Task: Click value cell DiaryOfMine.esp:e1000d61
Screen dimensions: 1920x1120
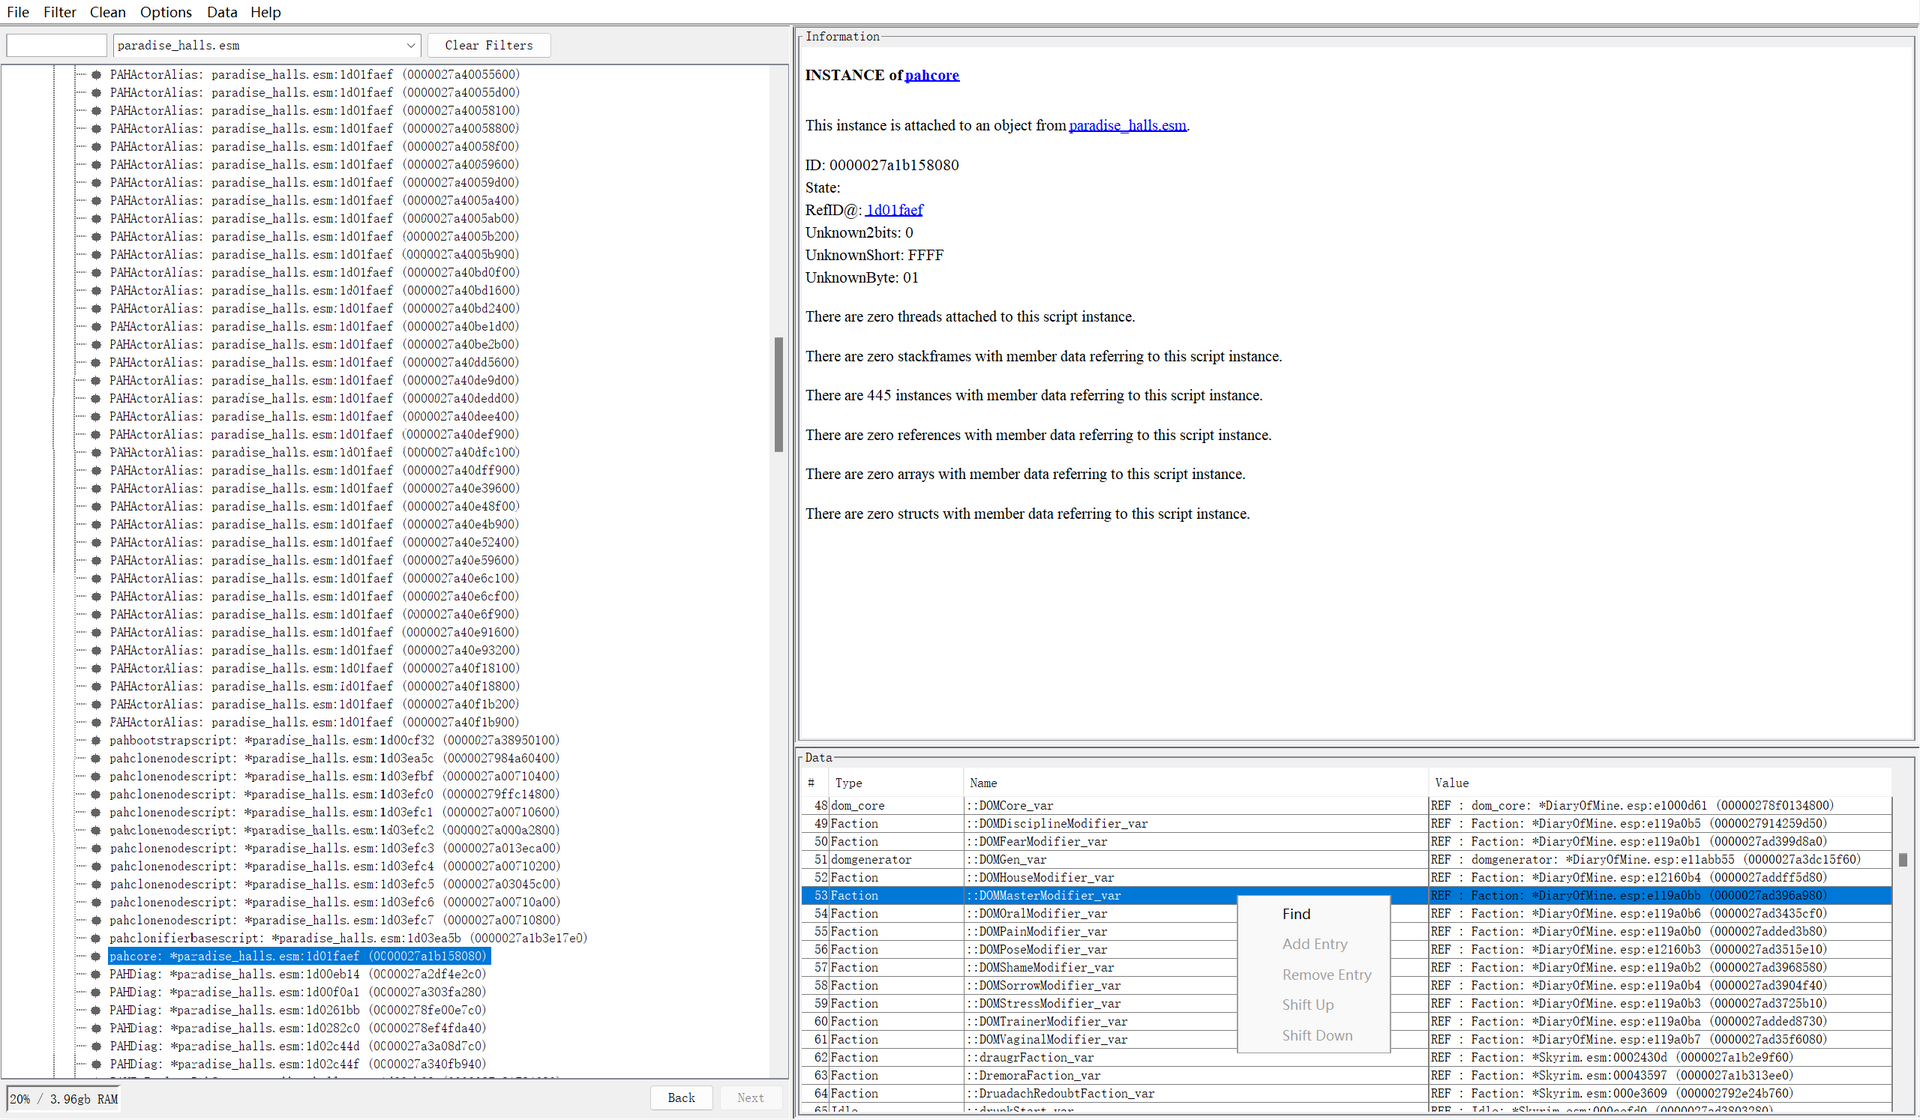Action: coord(1660,805)
